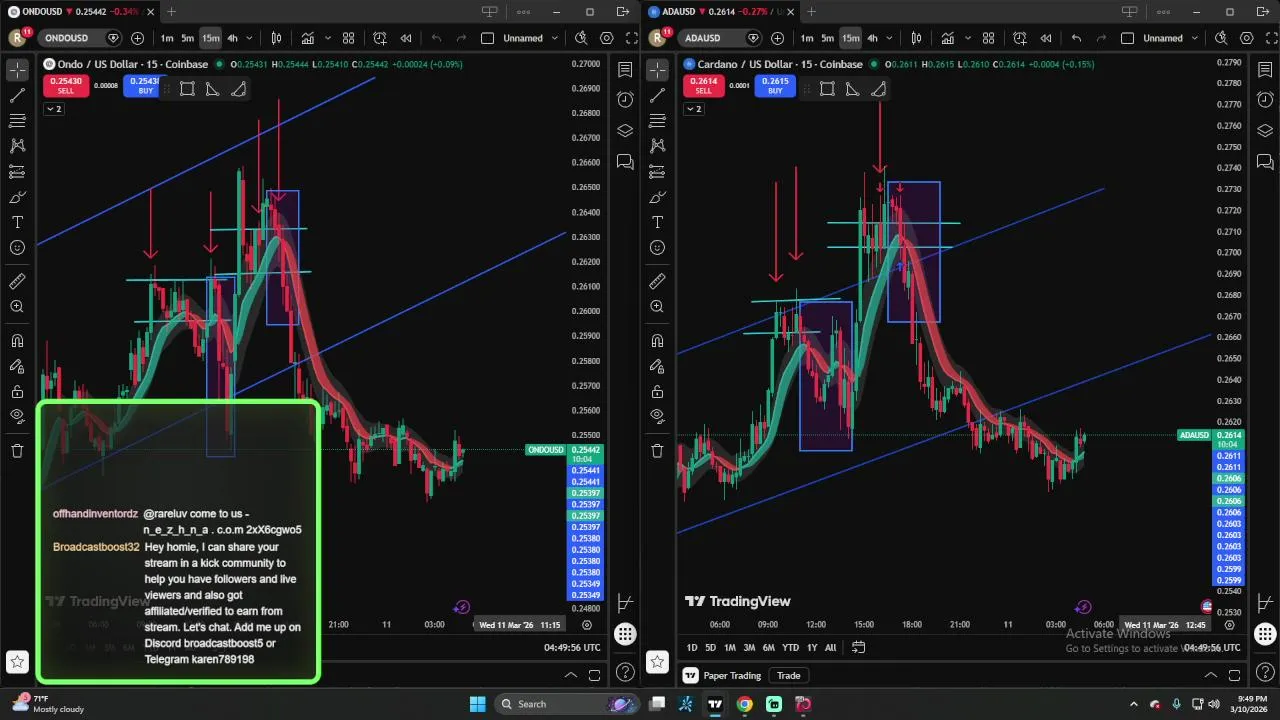Viewport: 1280px width, 720px height.
Task: Select the trend line tool in ONDOUSD window
Action: click(x=17, y=96)
